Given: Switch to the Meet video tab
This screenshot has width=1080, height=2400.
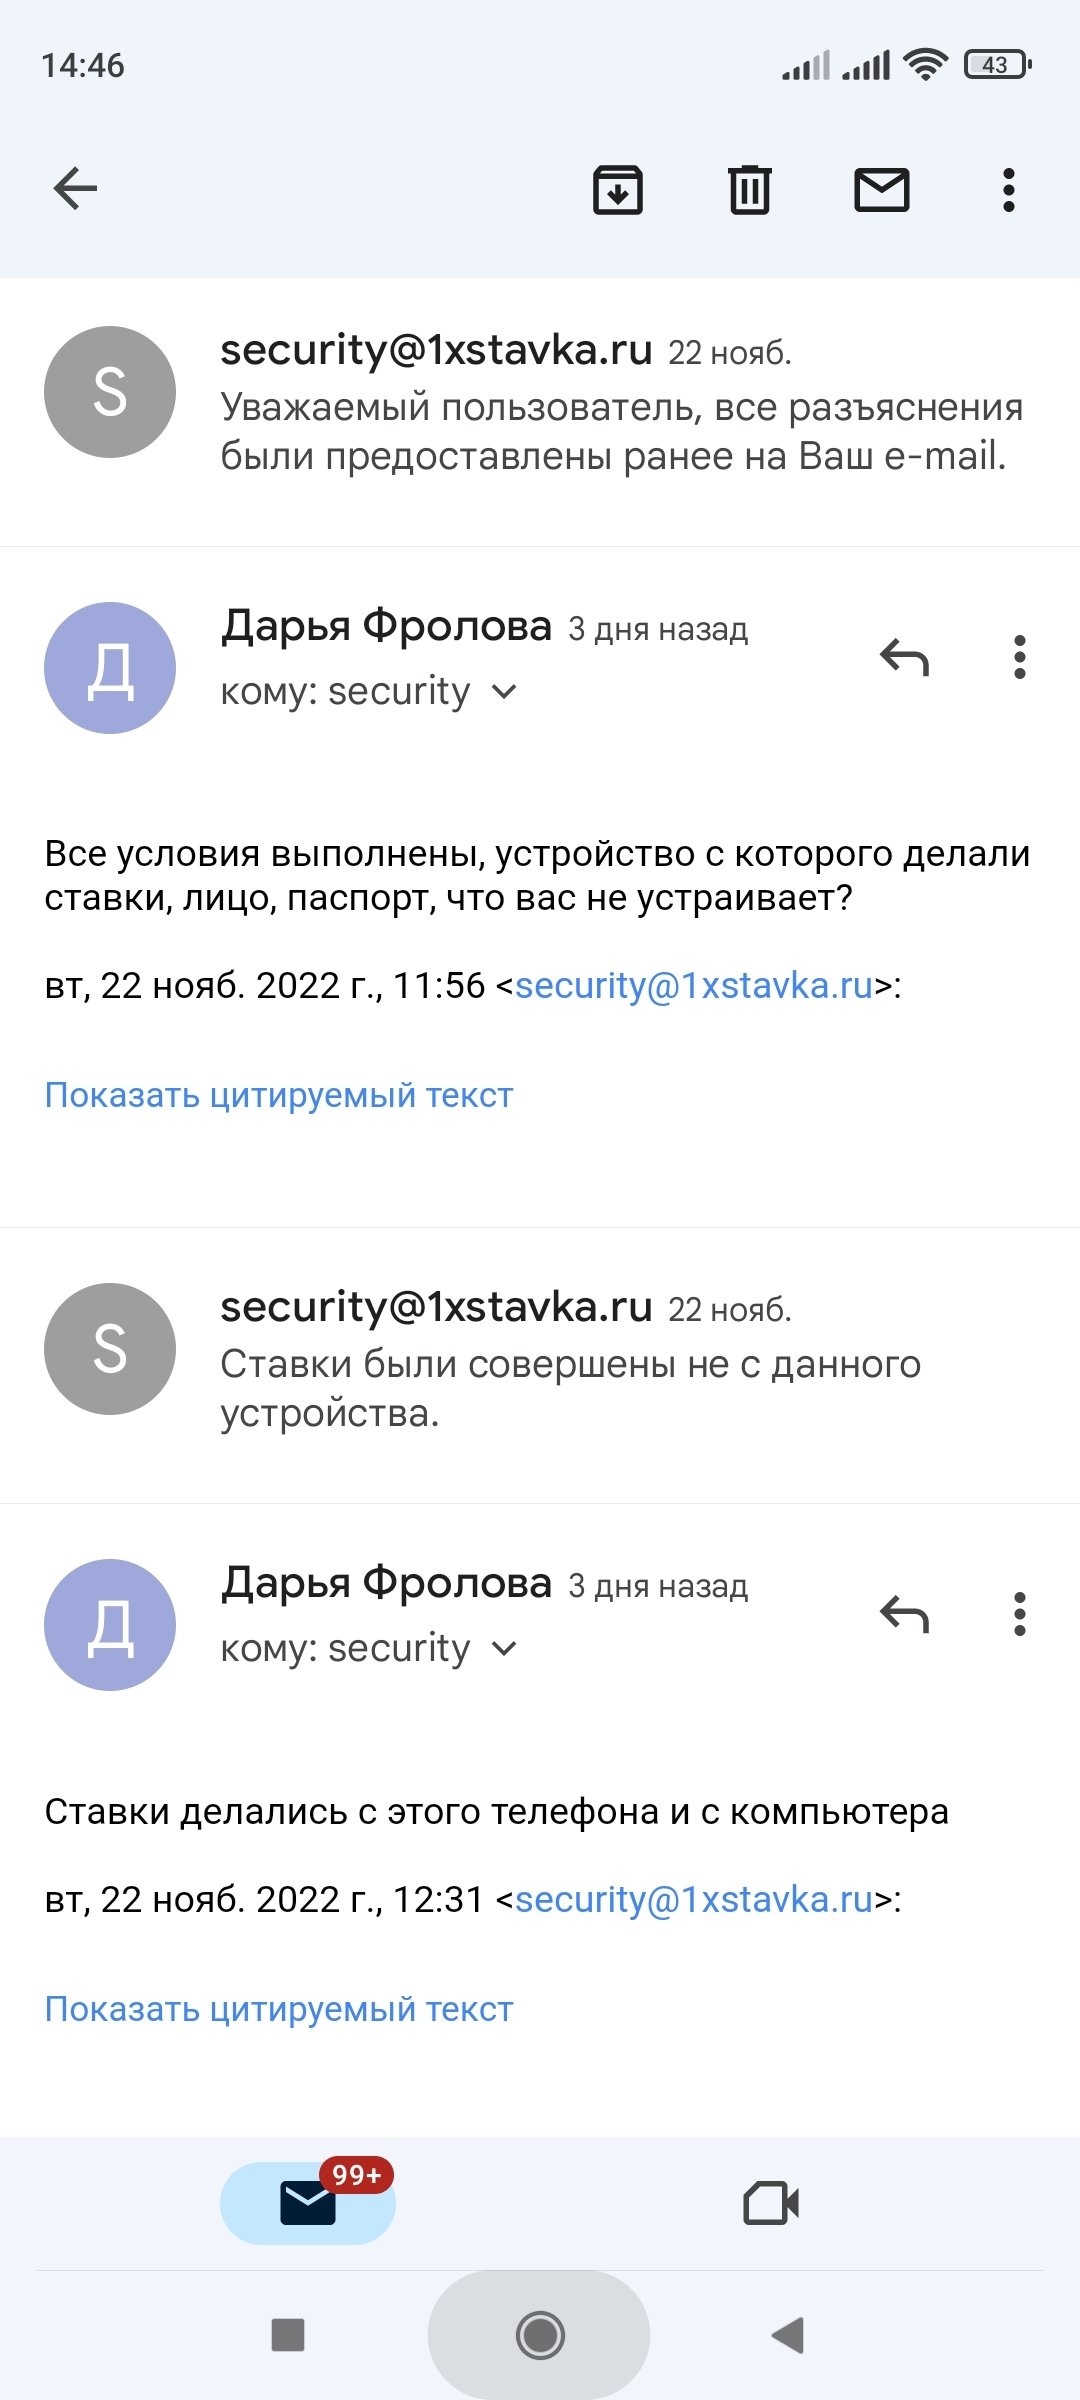Looking at the screenshot, I should (771, 2203).
